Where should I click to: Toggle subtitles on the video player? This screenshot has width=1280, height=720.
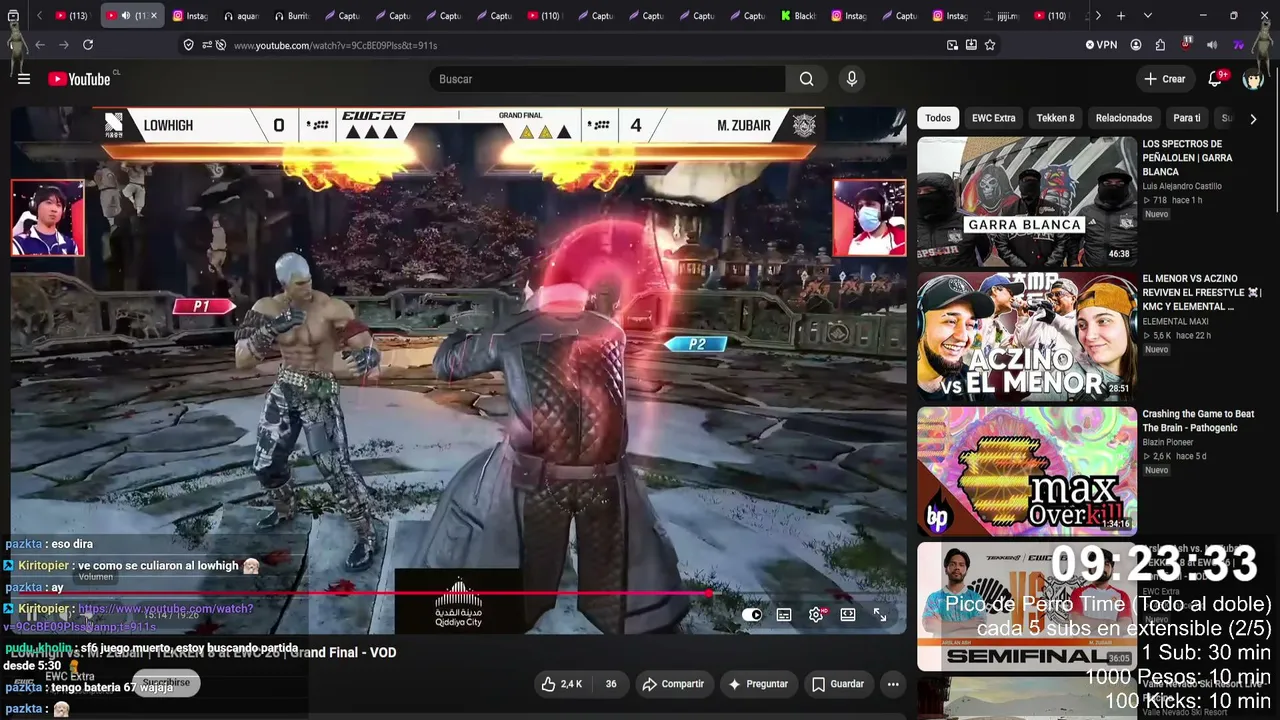coord(784,615)
